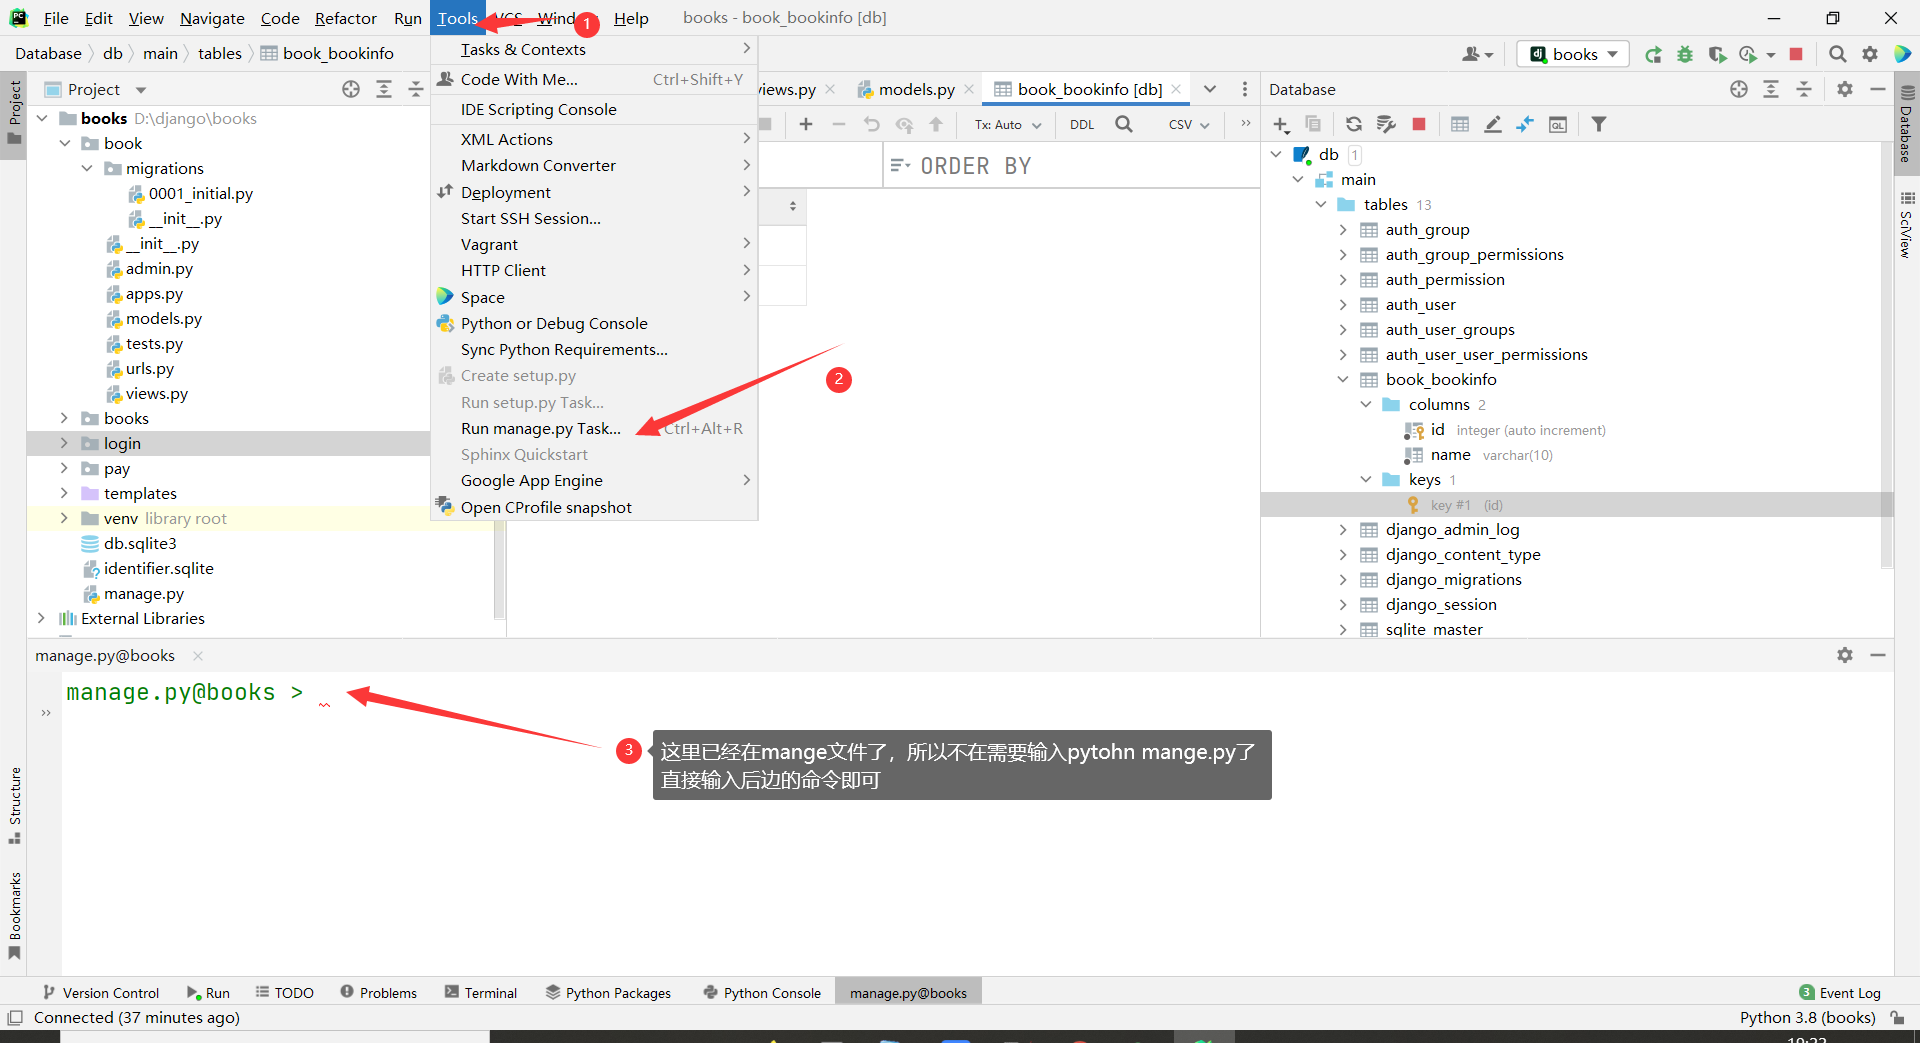Expand the auth_user table node
Image resolution: width=1920 pixels, height=1043 pixels.
(1343, 304)
